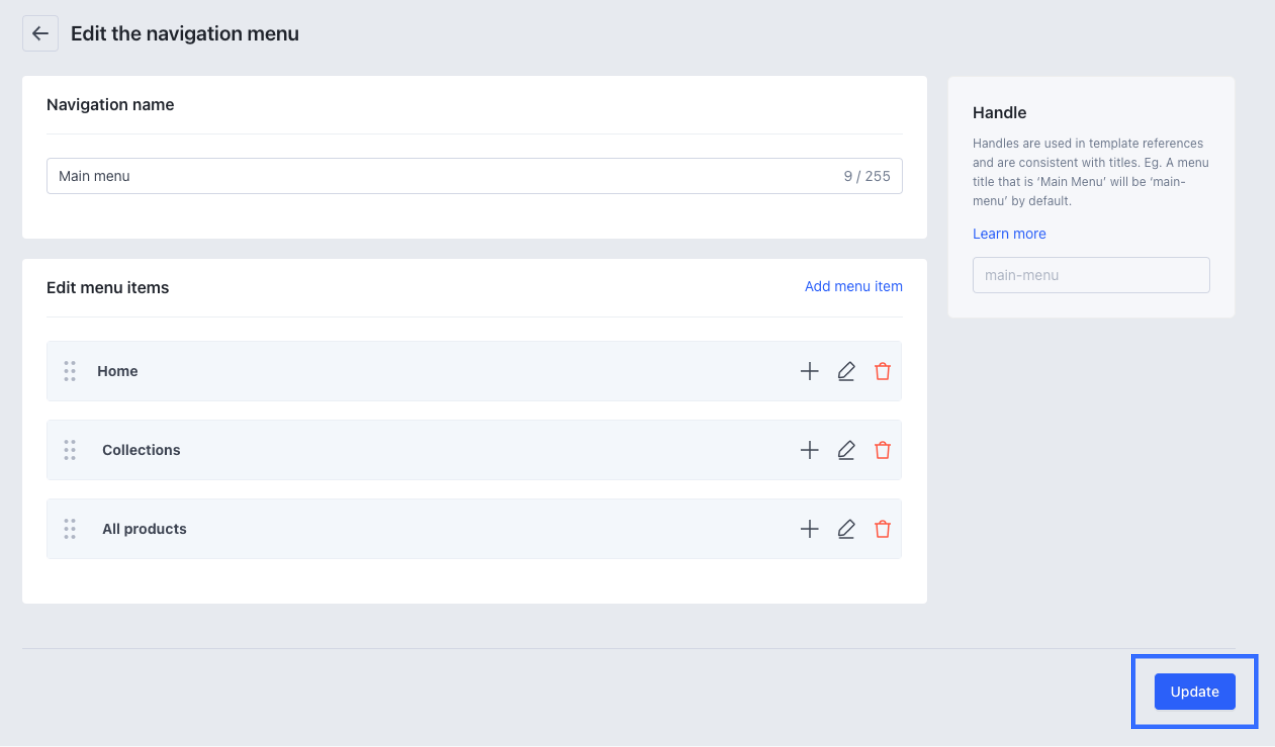Open the Add menu item link
The width and height of the screenshot is (1275, 747).
pos(853,287)
